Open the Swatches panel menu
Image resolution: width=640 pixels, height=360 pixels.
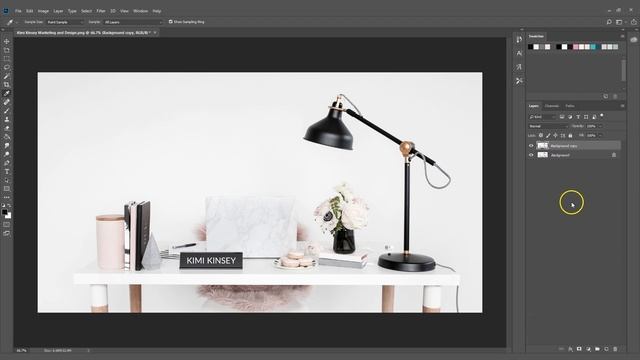pyautogui.click(x=622, y=36)
